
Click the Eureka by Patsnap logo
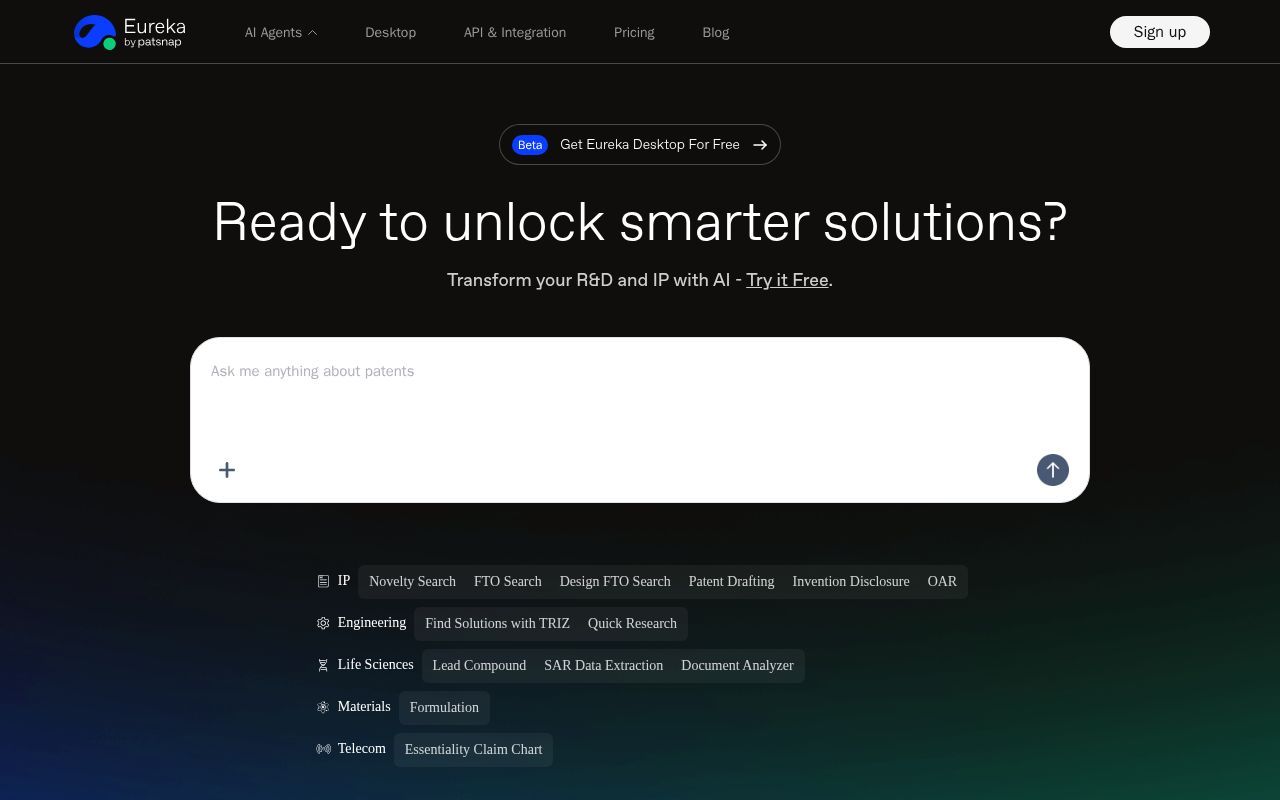click(x=130, y=32)
